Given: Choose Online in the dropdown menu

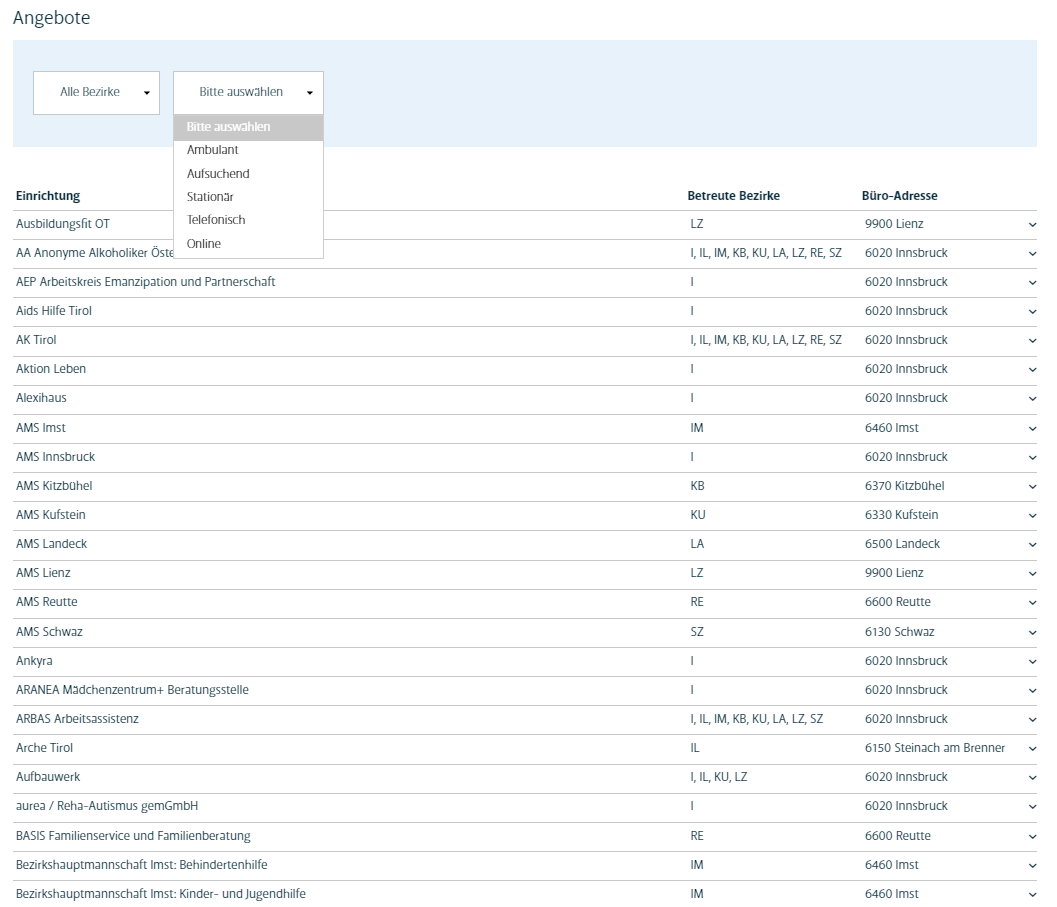Looking at the screenshot, I should (204, 244).
